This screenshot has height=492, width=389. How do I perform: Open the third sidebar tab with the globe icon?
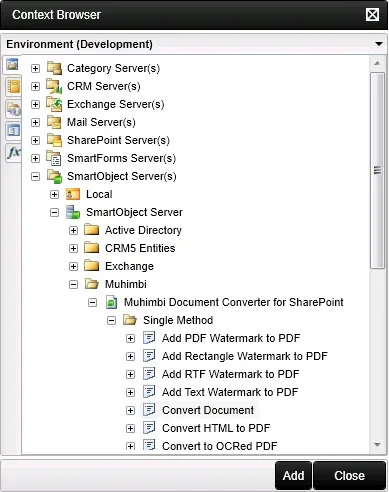[13, 108]
